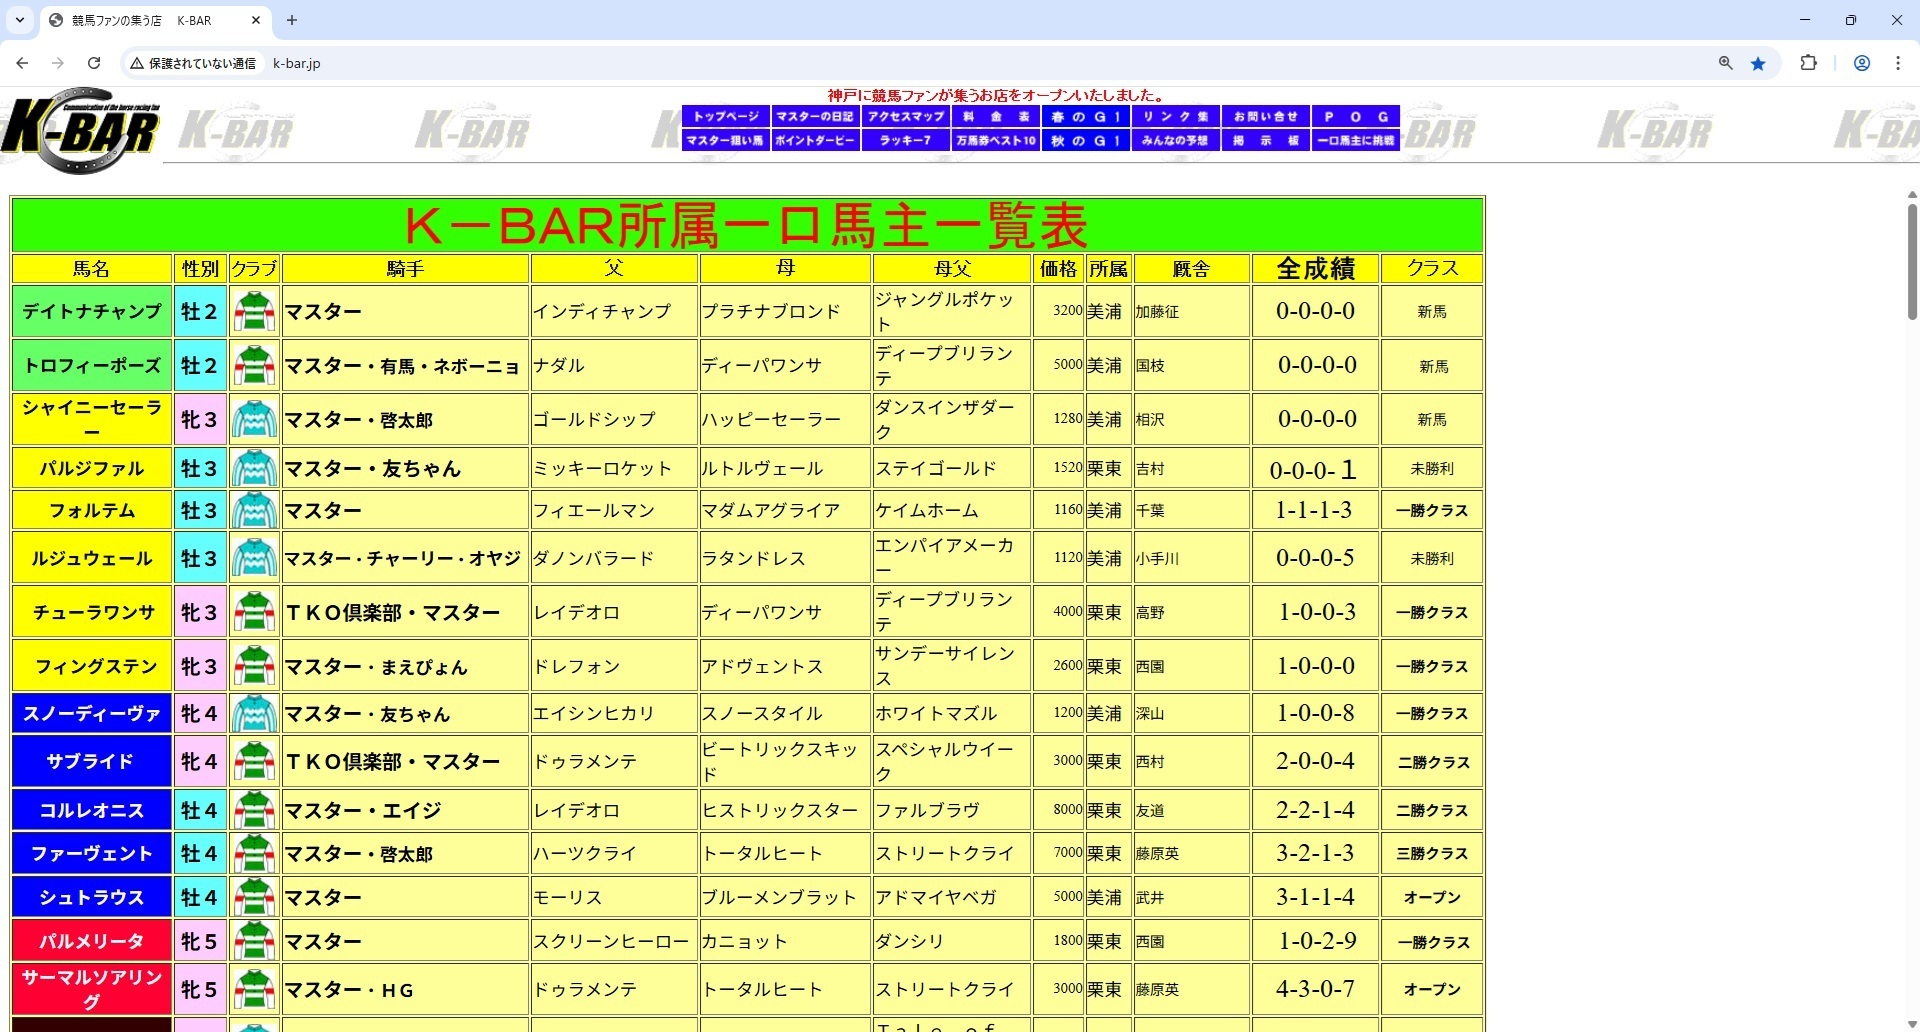Open the アクセスマップ menu button
The image size is (1920, 1032).
[x=906, y=117]
